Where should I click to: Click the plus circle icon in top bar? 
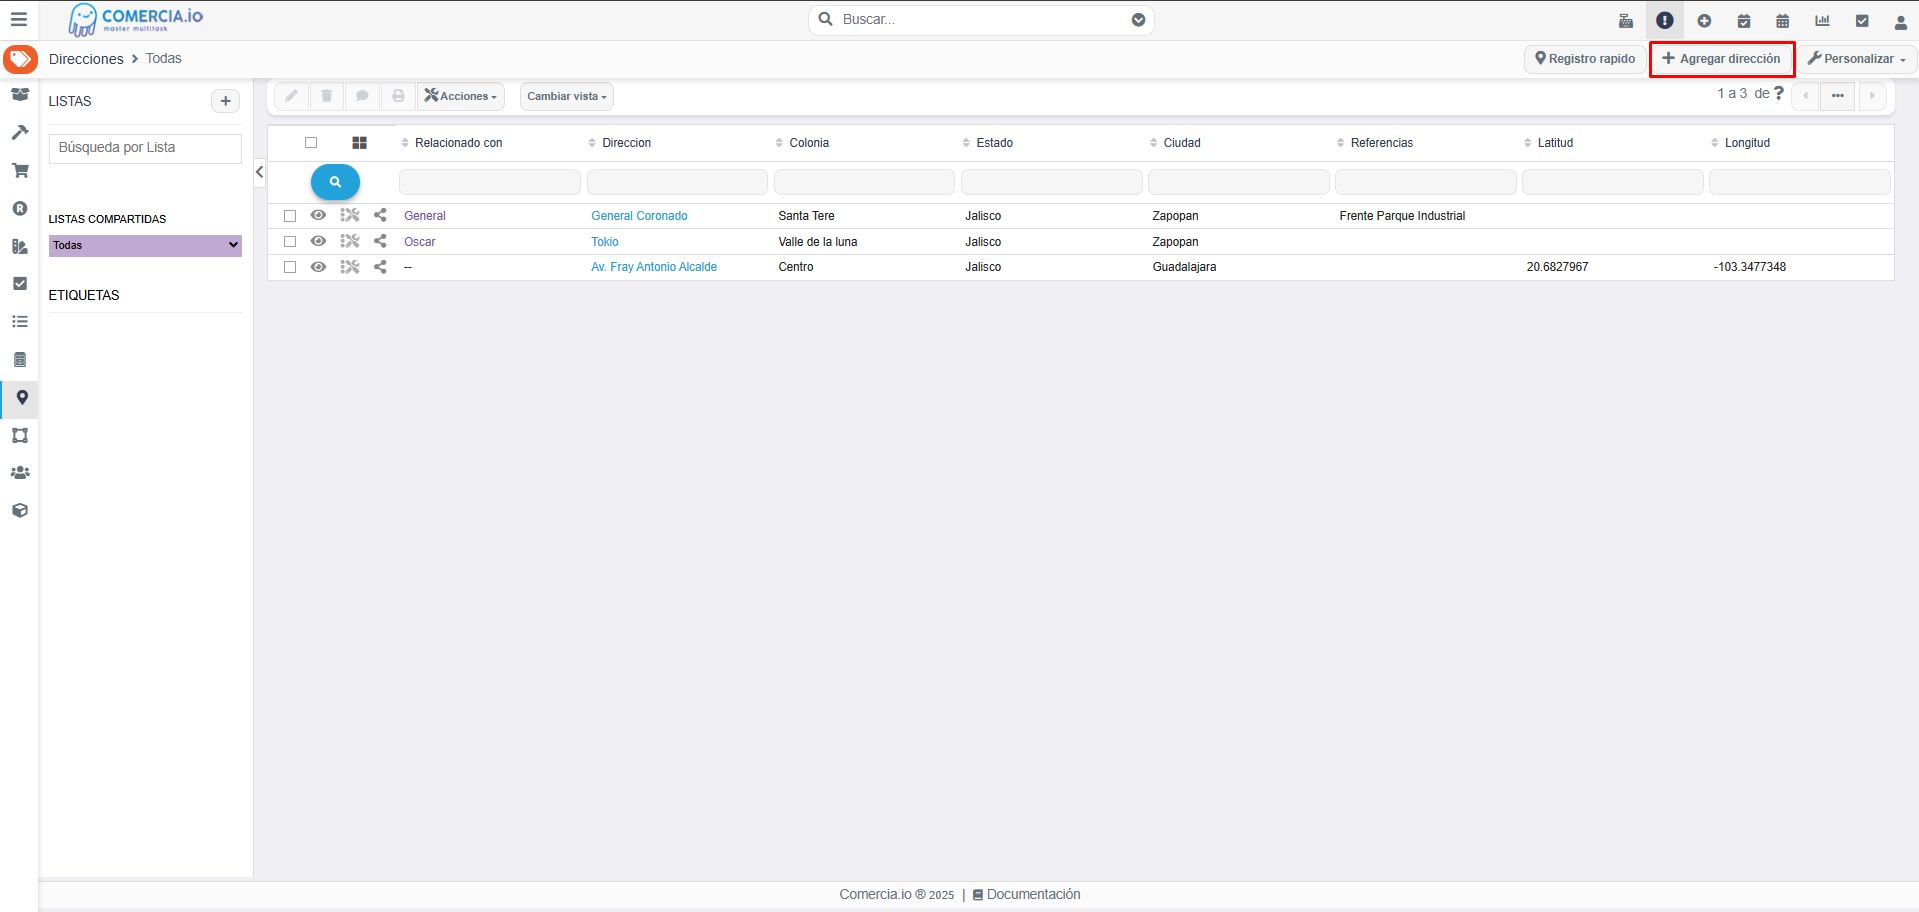coord(1704,20)
